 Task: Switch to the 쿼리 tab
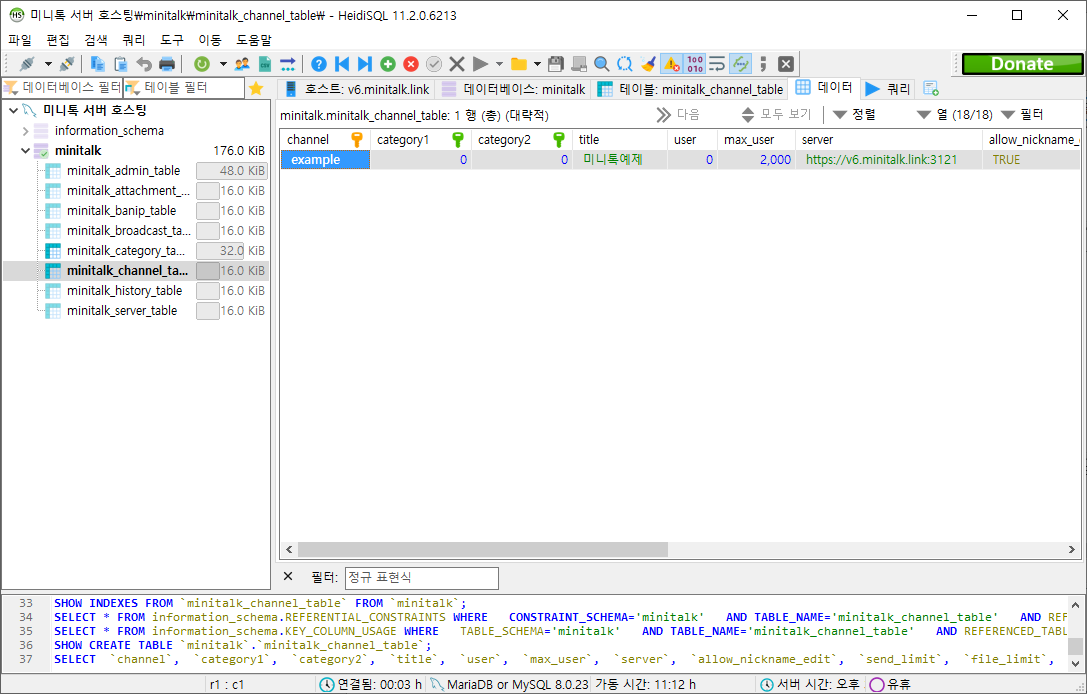click(x=888, y=89)
